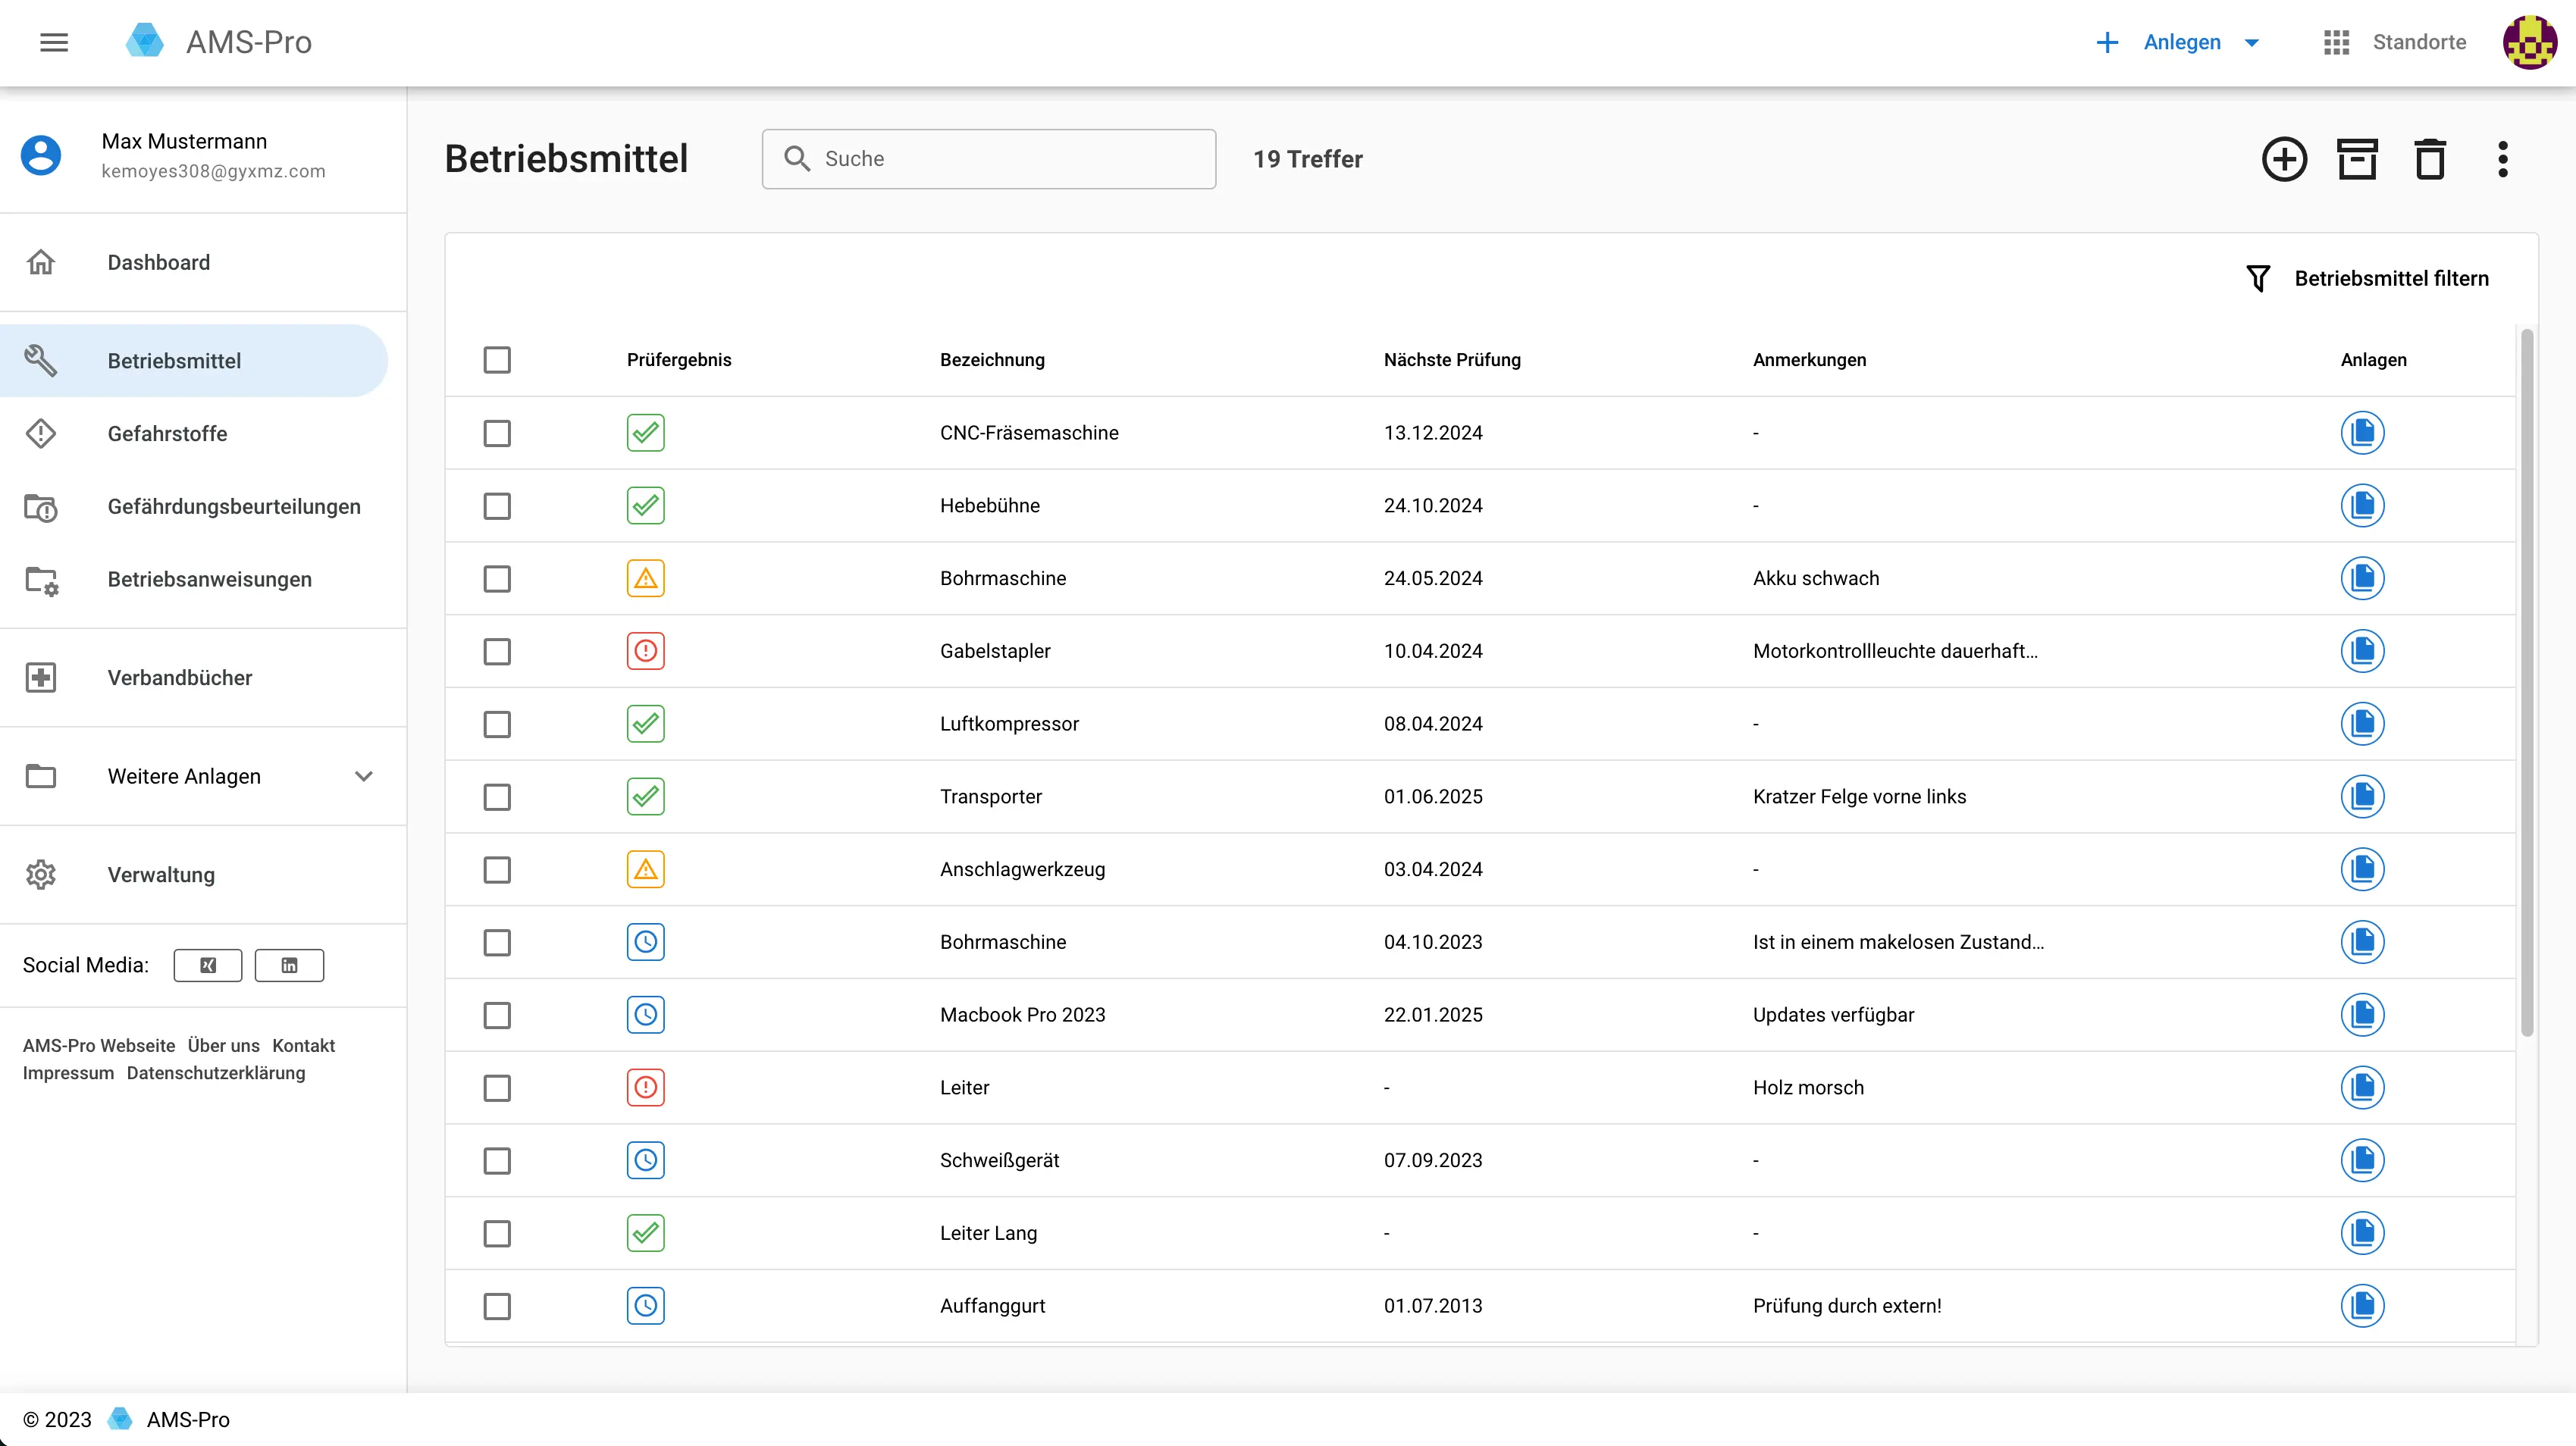
Task: Click the add Betriebsmittel plus-circle icon
Action: point(2284,159)
